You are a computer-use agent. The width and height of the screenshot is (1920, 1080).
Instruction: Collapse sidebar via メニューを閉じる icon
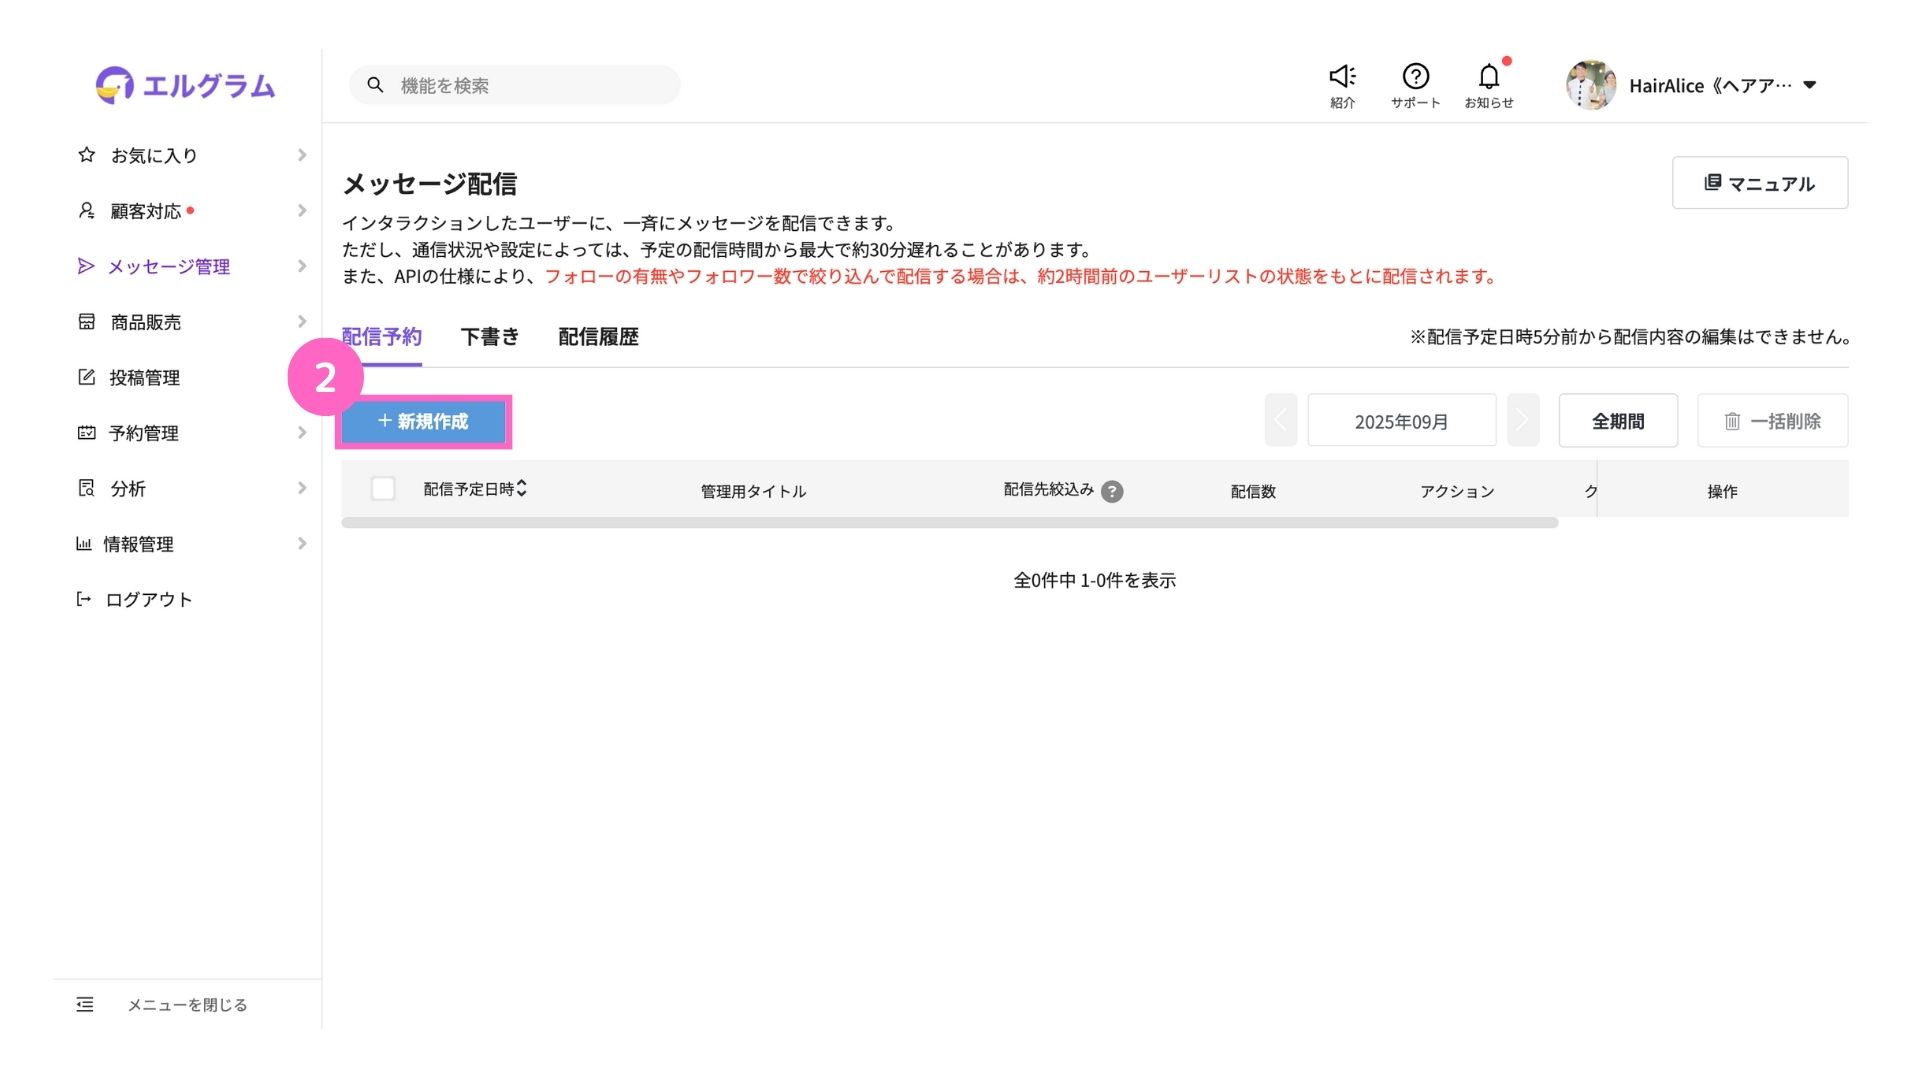click(85, 1004)
